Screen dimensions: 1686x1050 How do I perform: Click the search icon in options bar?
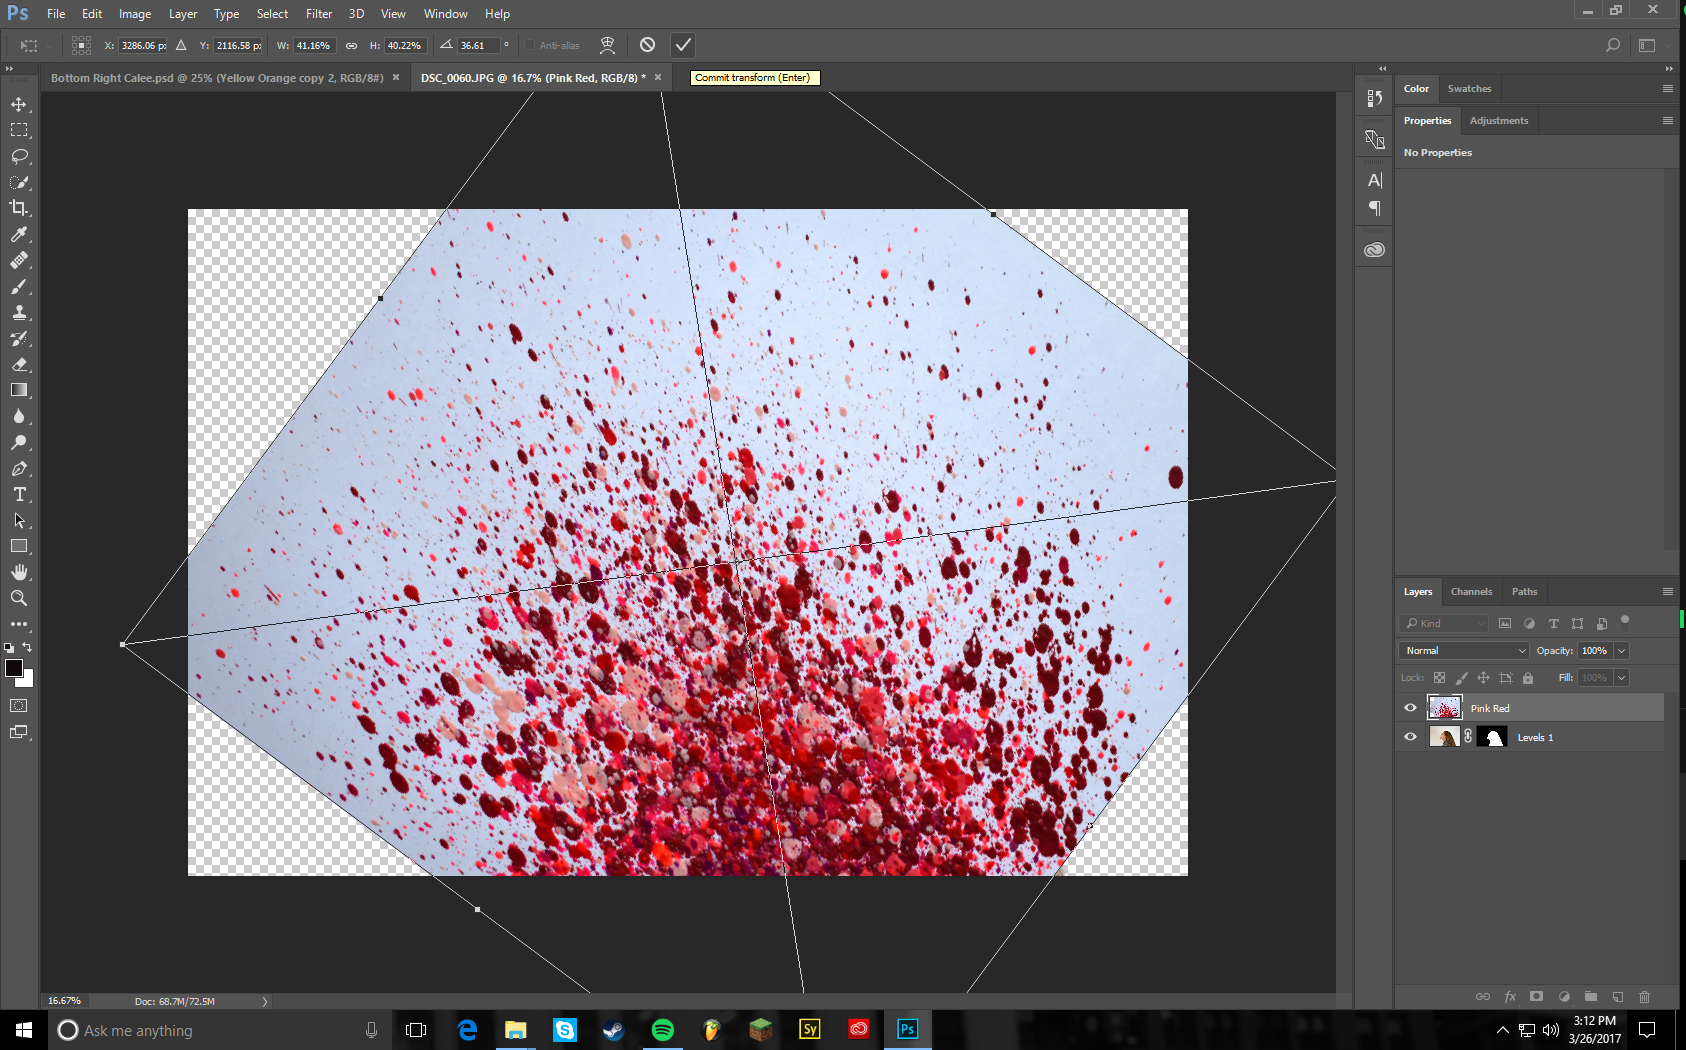pyautogui.click(x=1612, y=45)
